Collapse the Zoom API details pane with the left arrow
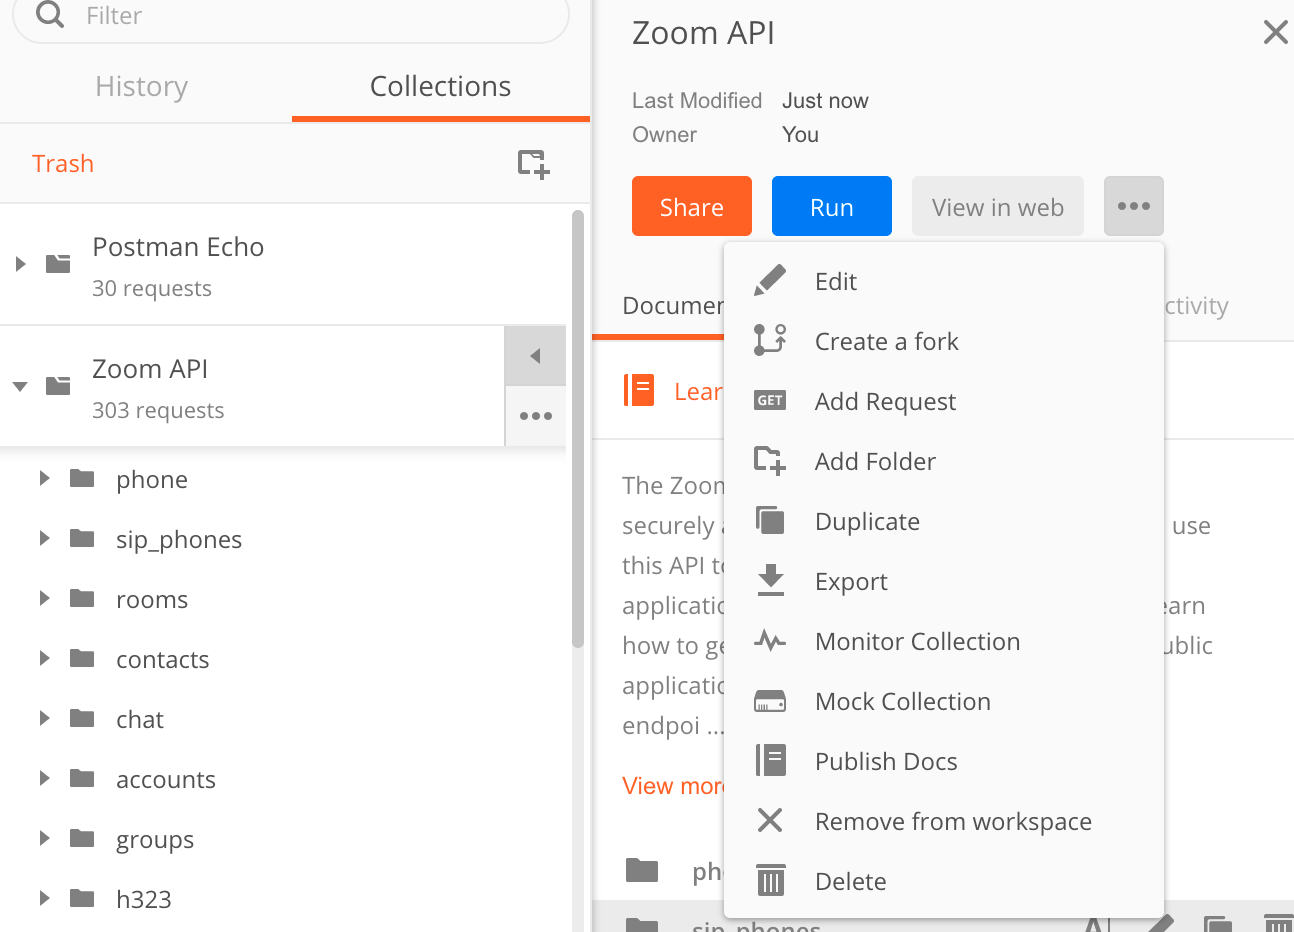Screen dimensions: 1294x932 [536, 356]
